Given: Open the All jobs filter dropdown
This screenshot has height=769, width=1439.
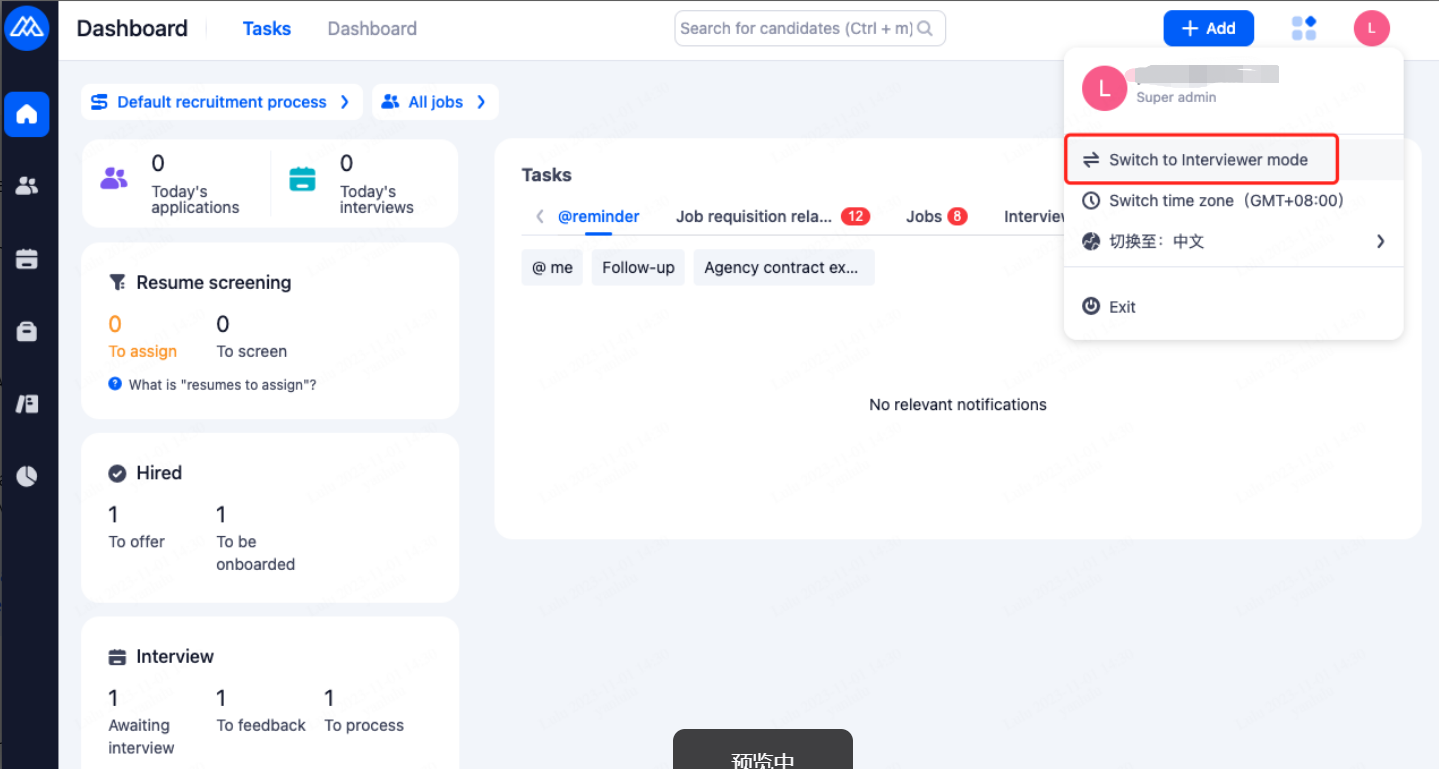Looking at the screenshot, I should 435,102.
